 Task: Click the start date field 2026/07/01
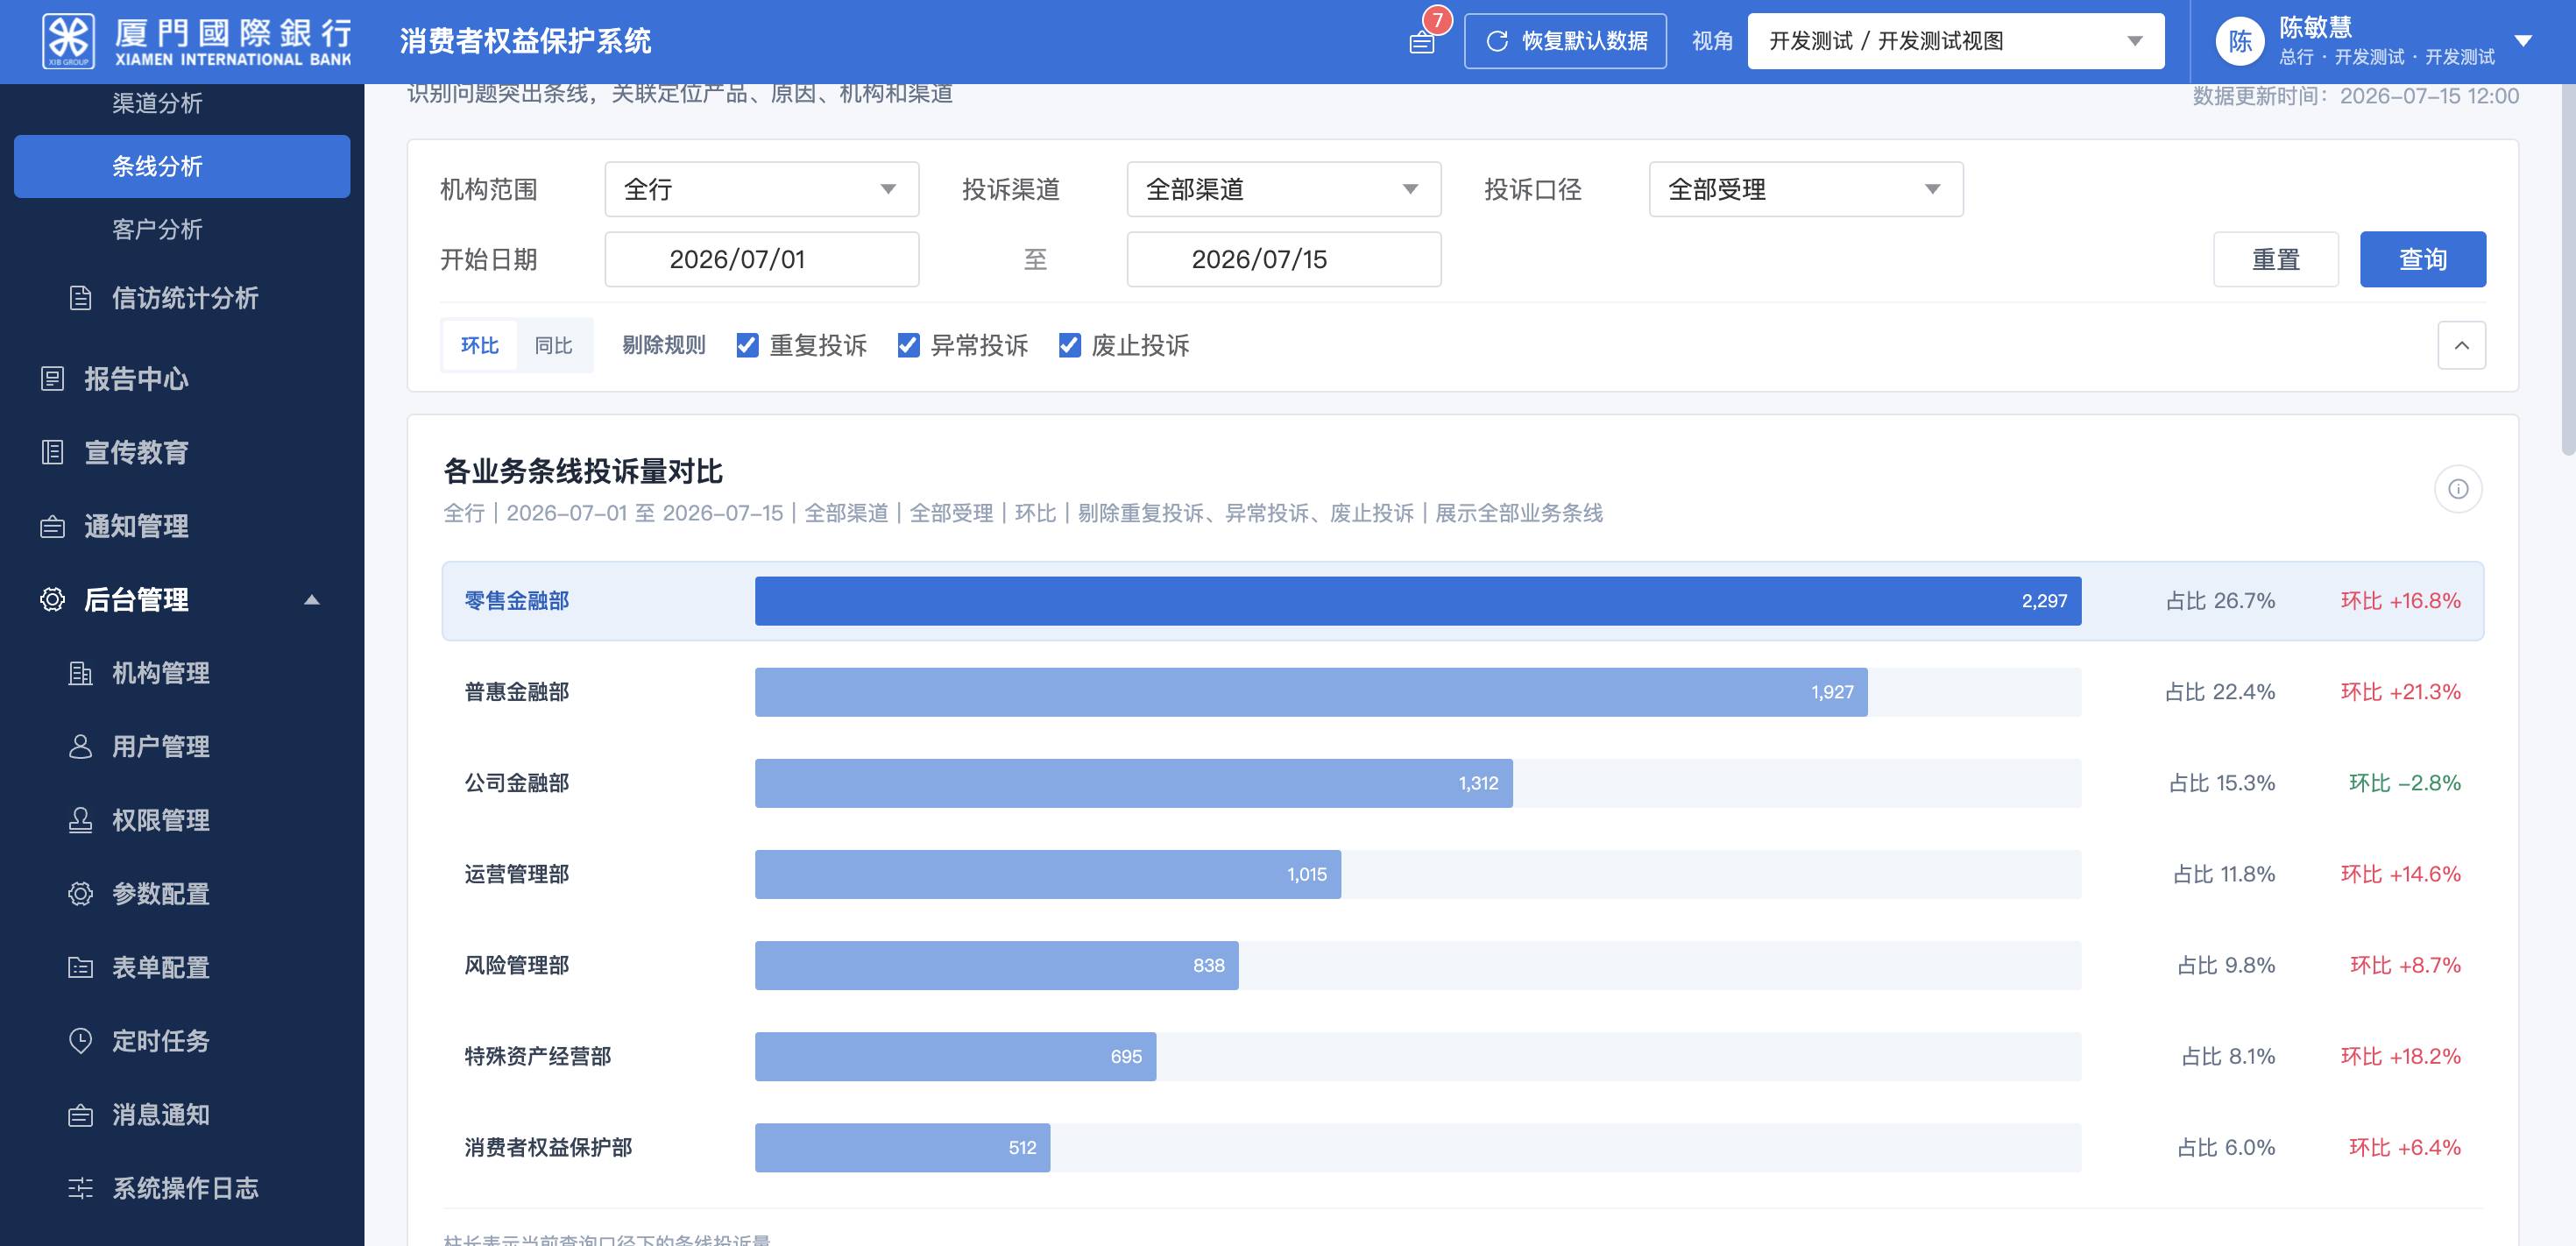762,259
